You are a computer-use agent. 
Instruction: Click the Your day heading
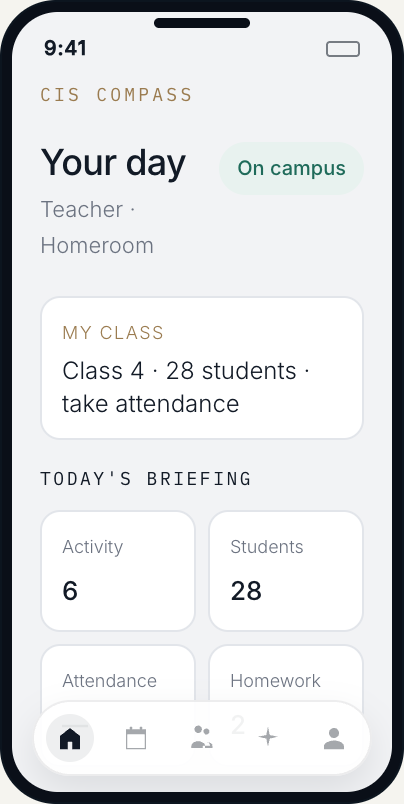(x=113, y=163)
